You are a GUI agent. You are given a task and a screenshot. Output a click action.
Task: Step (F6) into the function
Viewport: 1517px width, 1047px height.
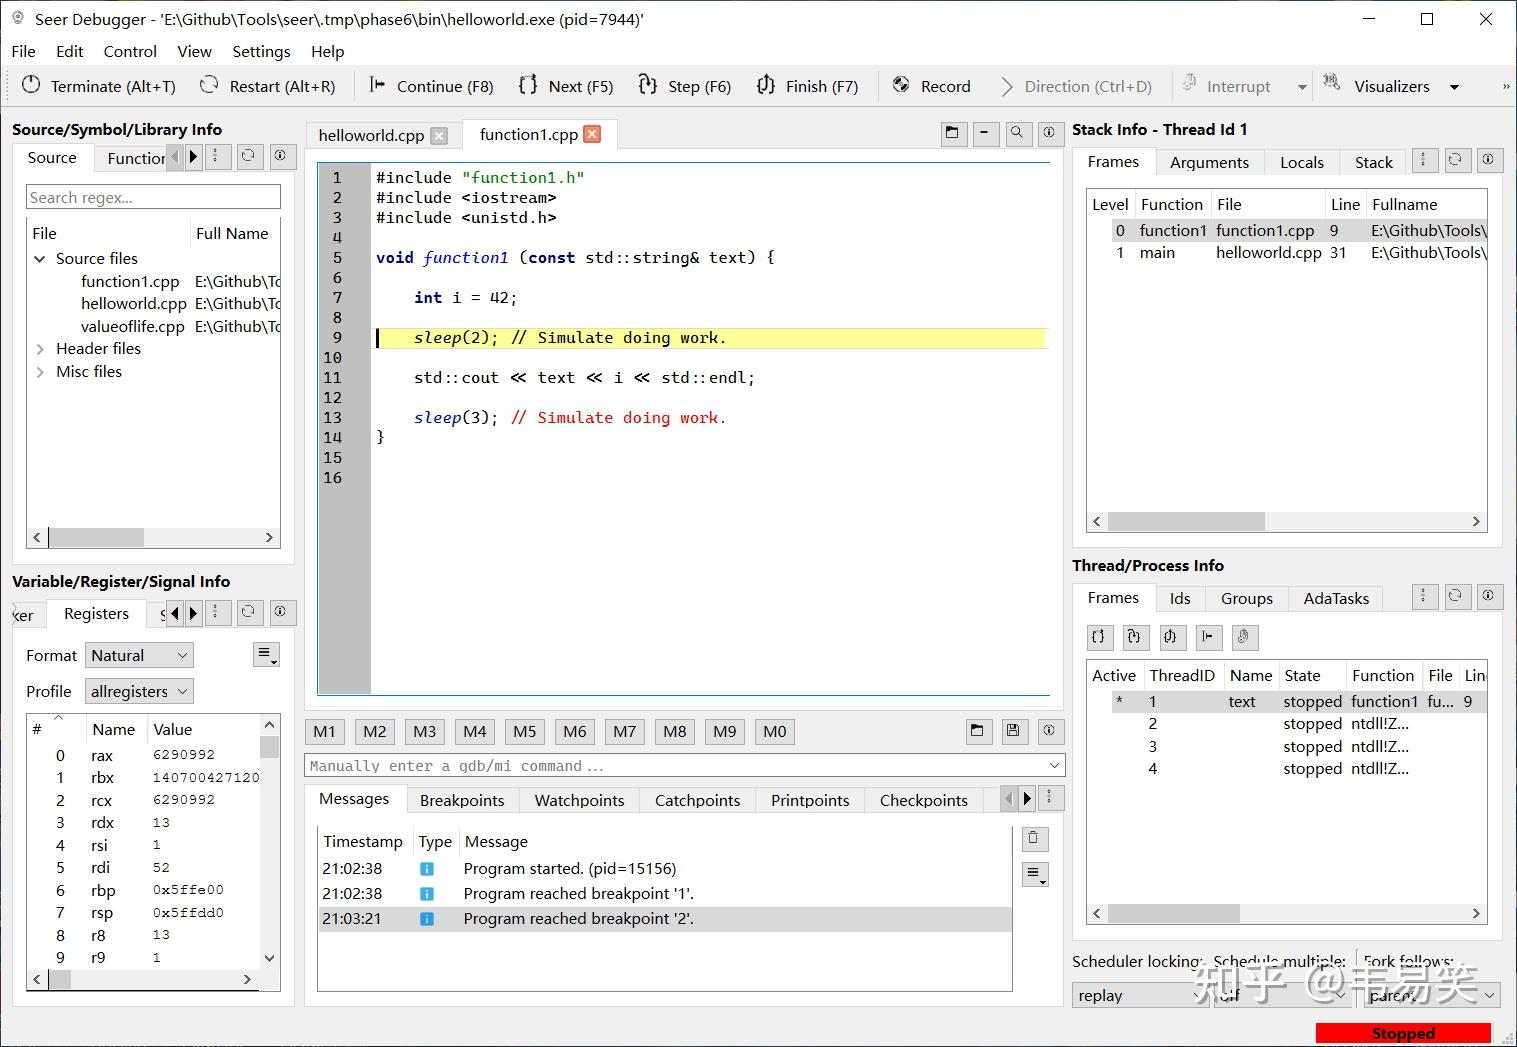(685, 86)
